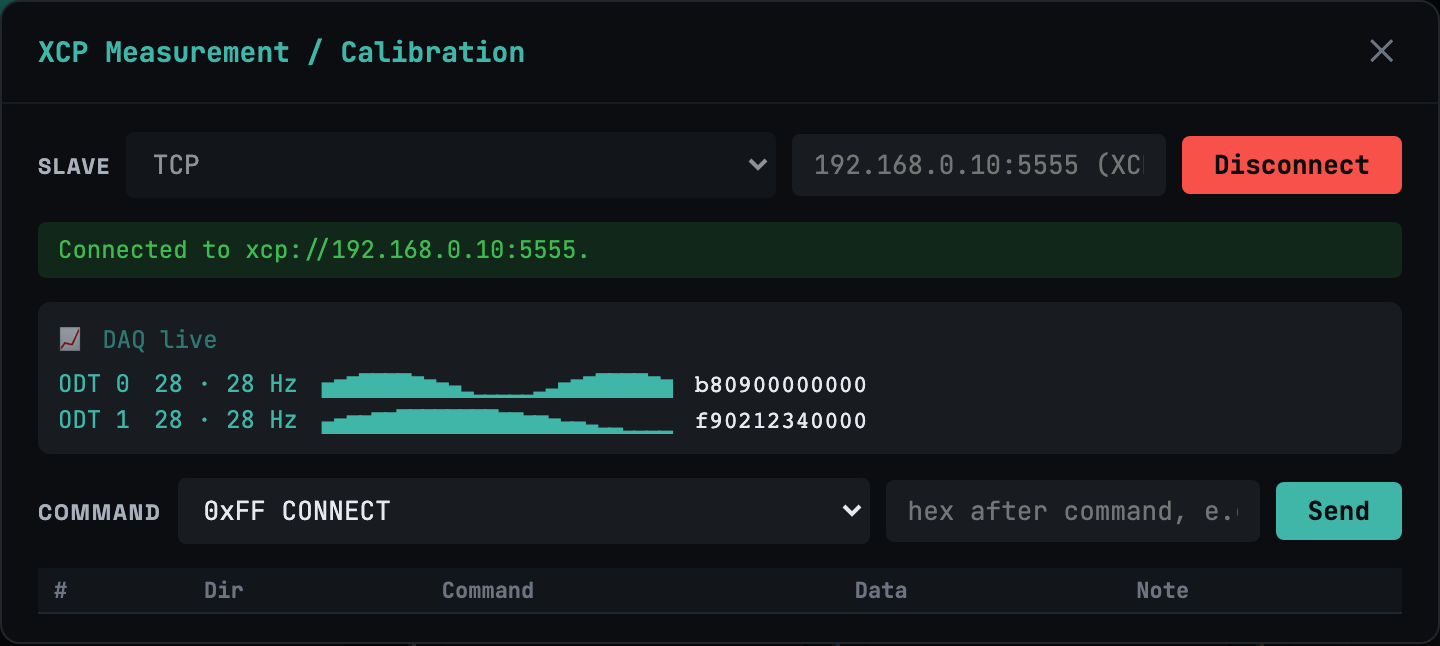Click the Dir column header
The width and height of the screenshot is (1440, 646).
[224, 590]
